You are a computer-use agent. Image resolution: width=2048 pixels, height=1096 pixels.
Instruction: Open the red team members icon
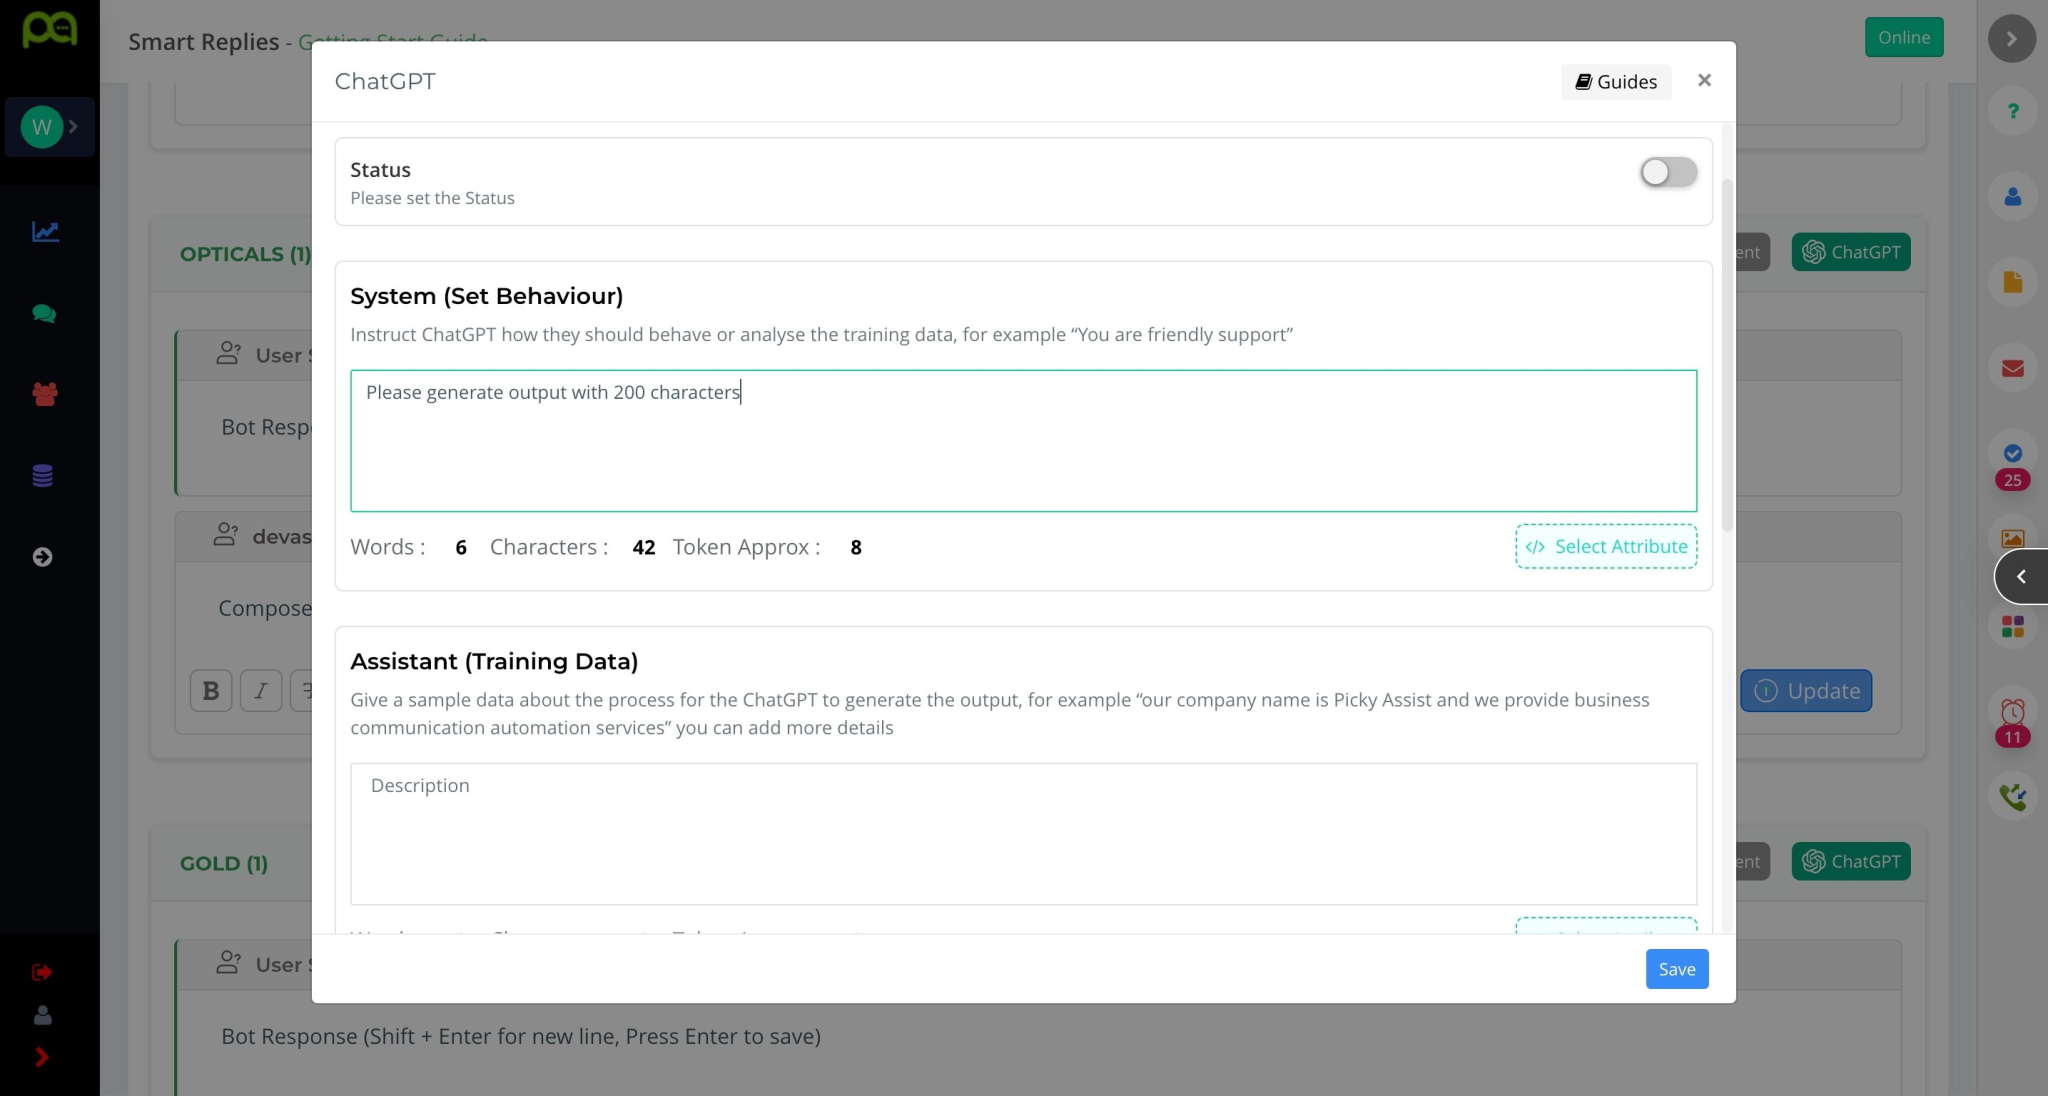(45, 394)
